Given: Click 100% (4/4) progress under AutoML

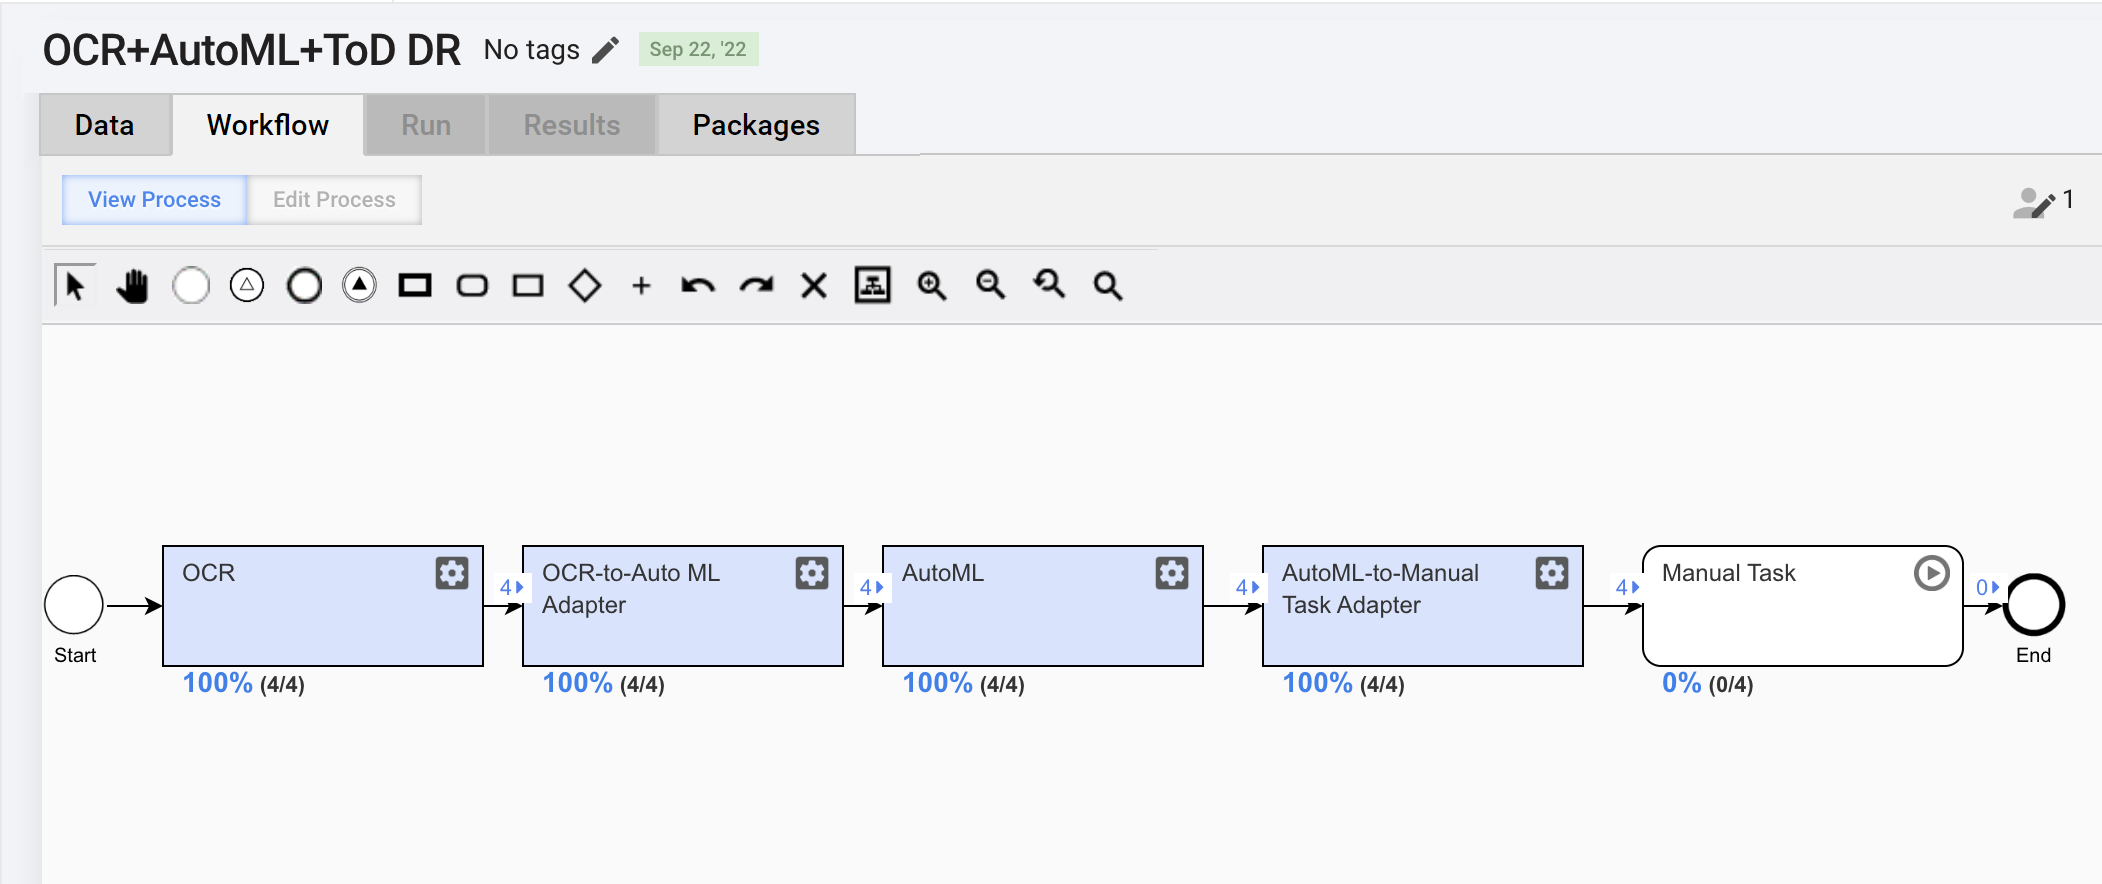Looking at the screenshot, I should pyautogui.click(x=963, y=684).
